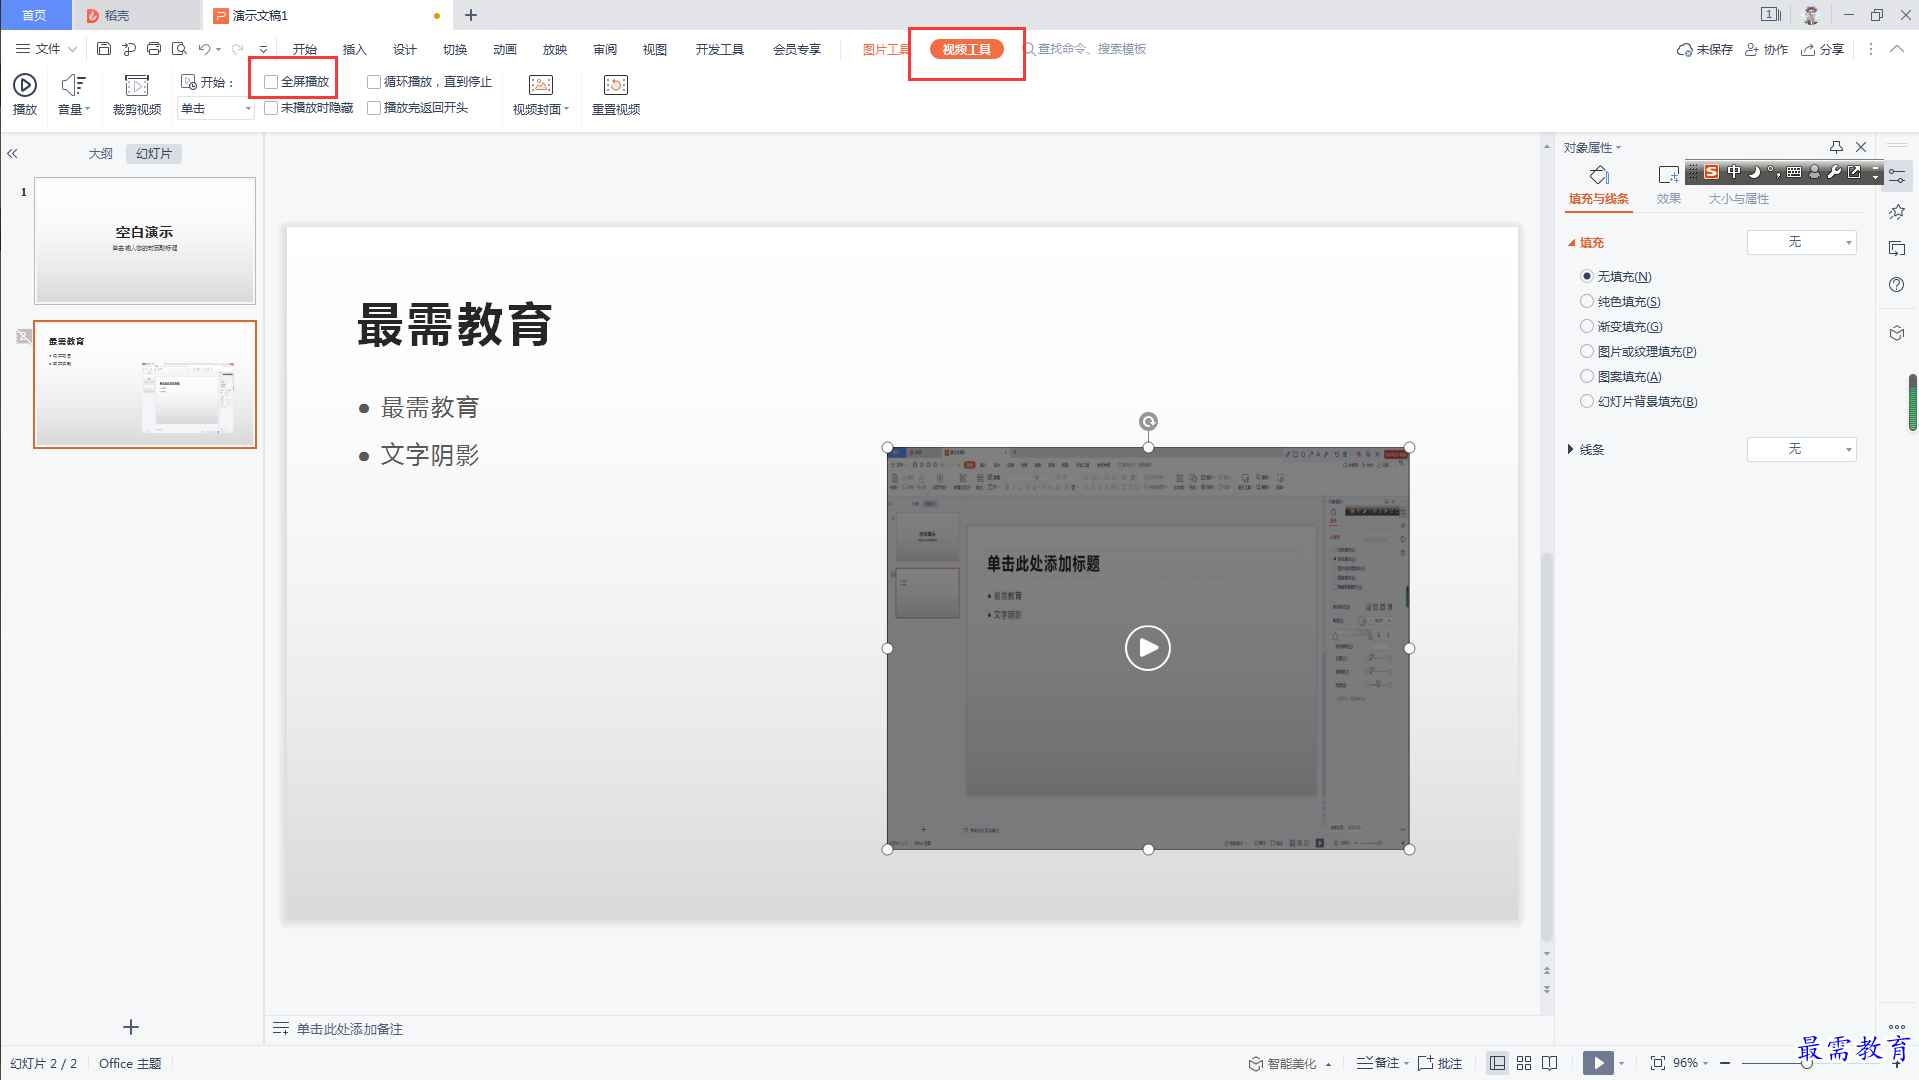Click the help icon in right sidebar
This screenshot has width=1919, height=1080.
coord(1897,285)
